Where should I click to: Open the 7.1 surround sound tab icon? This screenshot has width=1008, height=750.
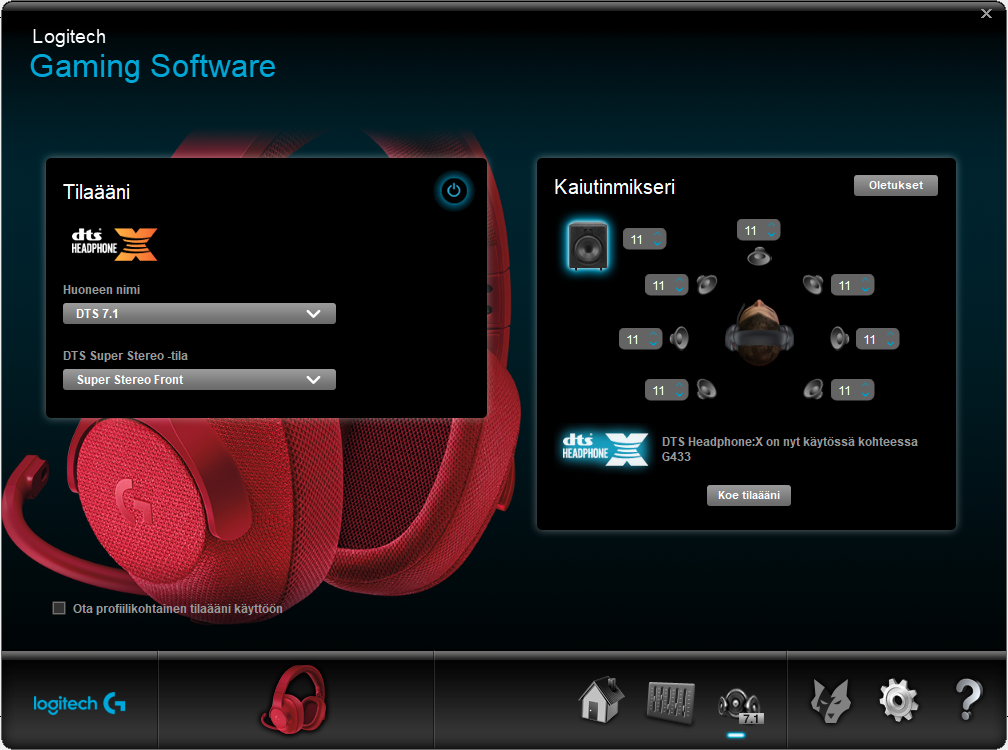pos(740,706)
